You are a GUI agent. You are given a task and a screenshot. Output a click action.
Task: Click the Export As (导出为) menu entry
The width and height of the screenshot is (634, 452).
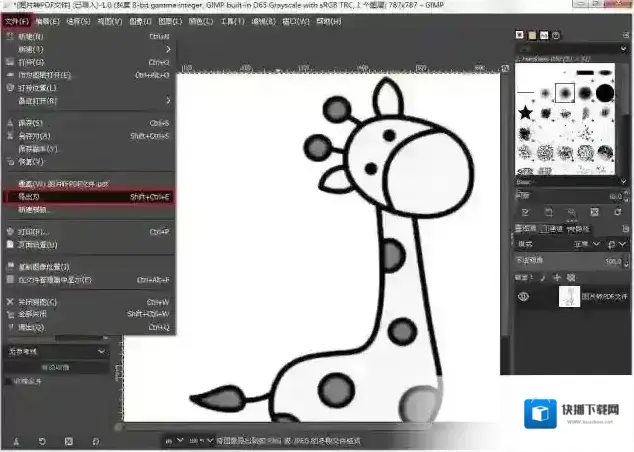pyautogui.click(x=40, y=197)
